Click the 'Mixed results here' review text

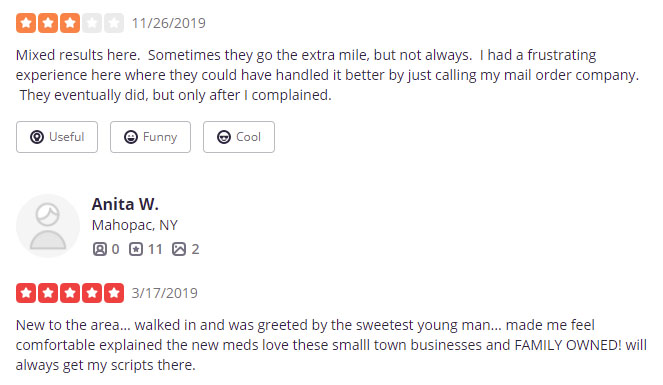(x=328, y=75)
